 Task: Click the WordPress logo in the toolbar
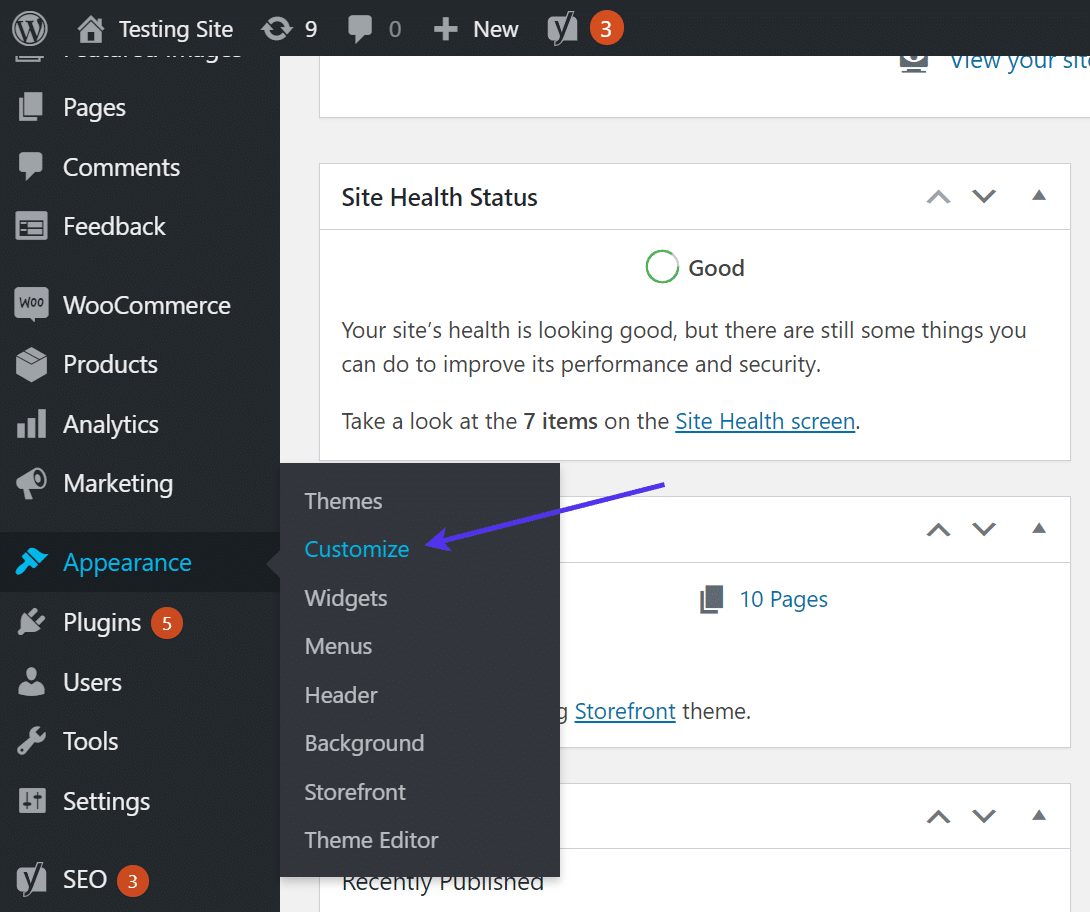[x=29, y=27]
